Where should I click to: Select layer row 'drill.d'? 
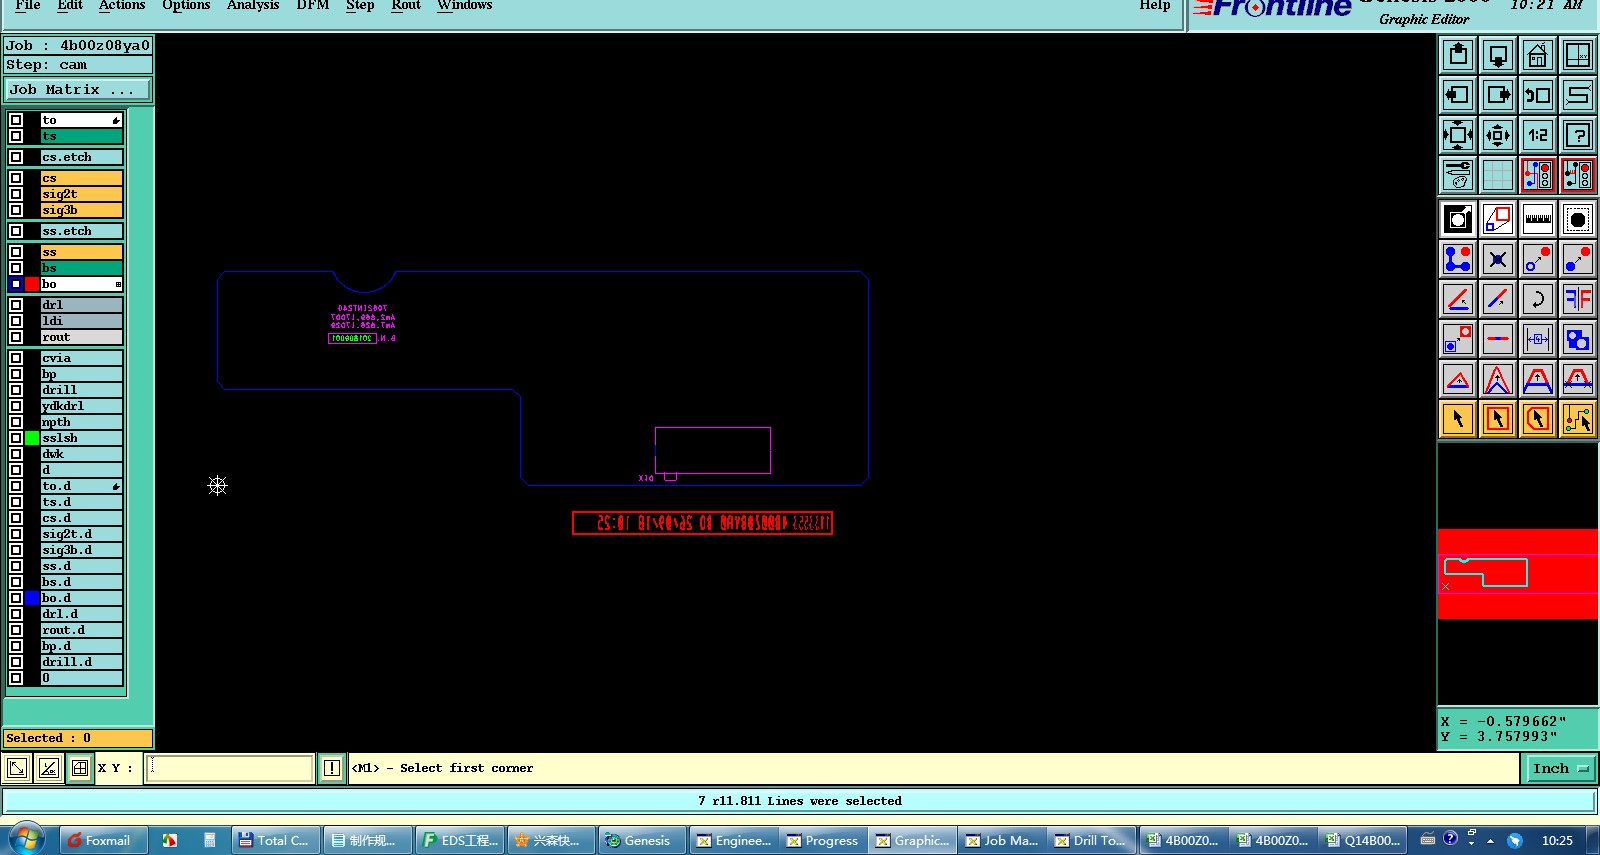(x=81, y=662)
